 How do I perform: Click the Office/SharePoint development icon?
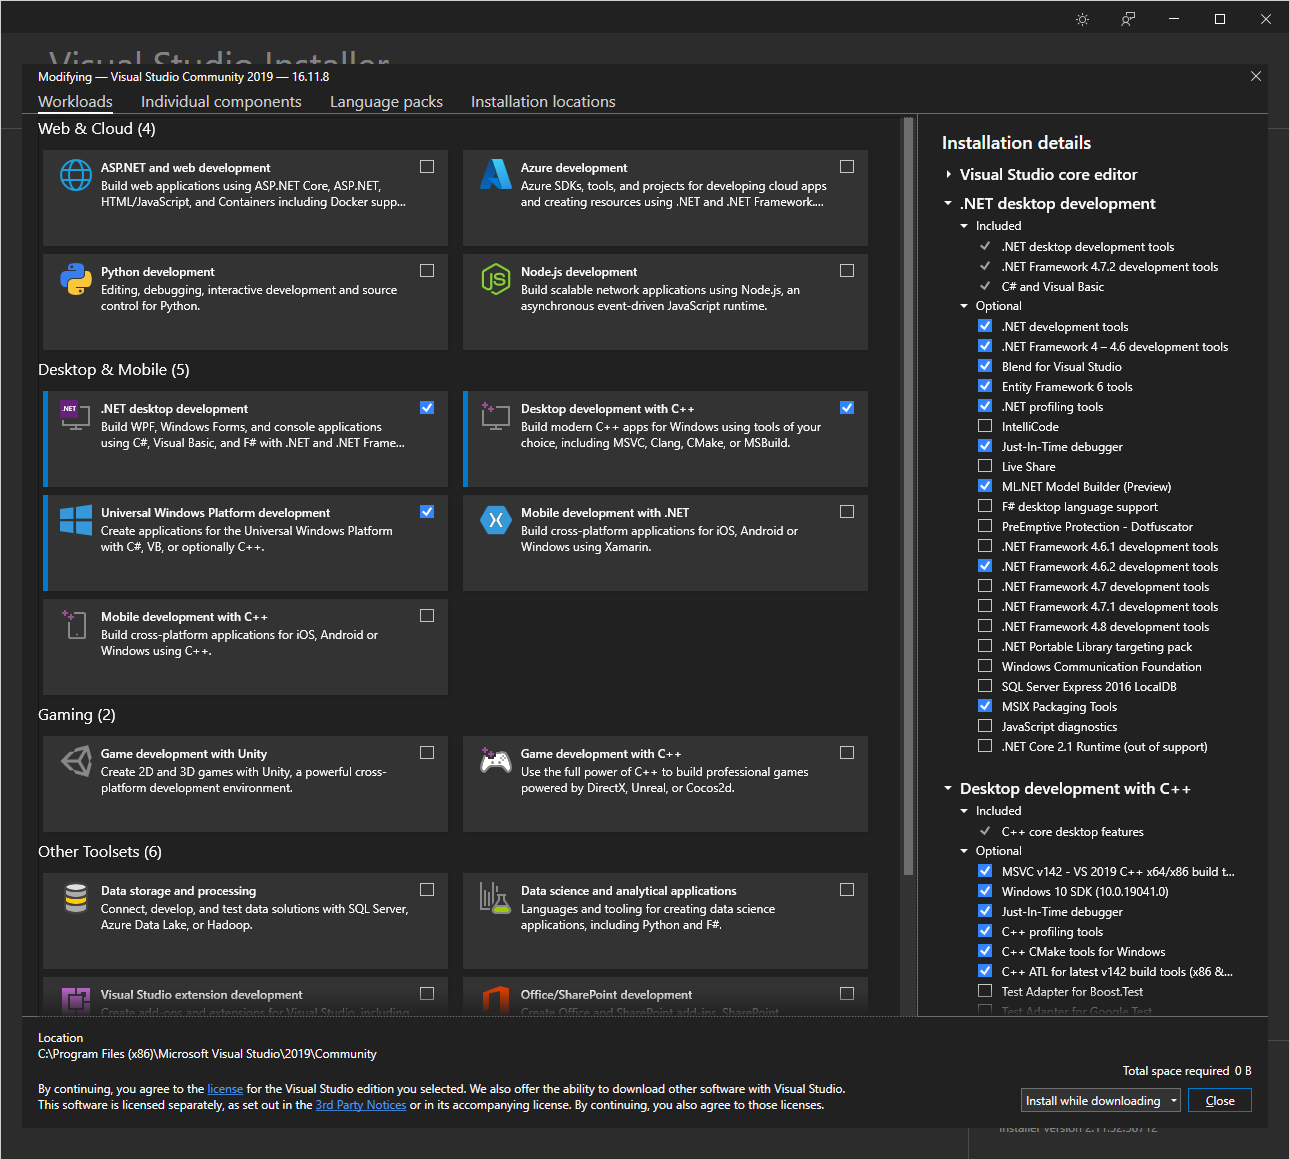pos(496,1001)
